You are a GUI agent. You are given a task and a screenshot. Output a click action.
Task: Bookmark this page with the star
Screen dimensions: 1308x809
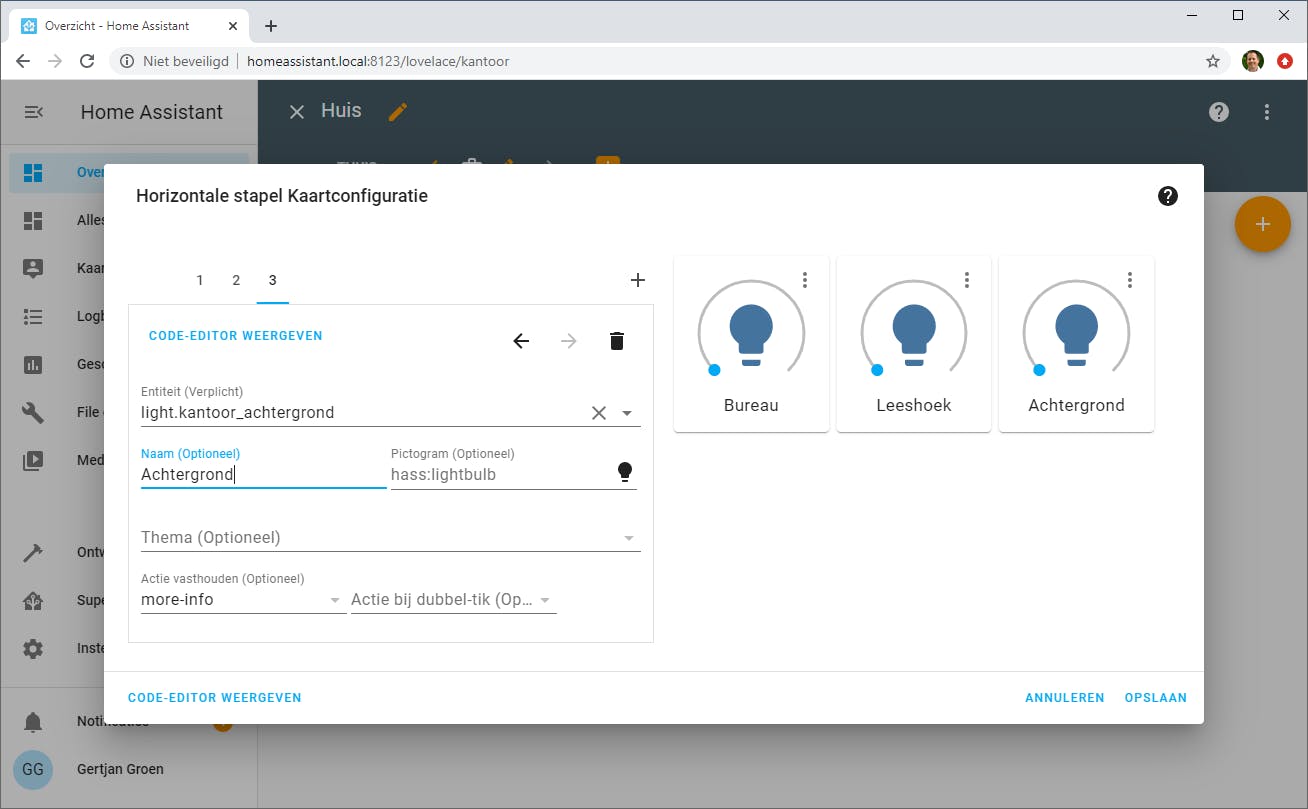[x=1213, y=61]
